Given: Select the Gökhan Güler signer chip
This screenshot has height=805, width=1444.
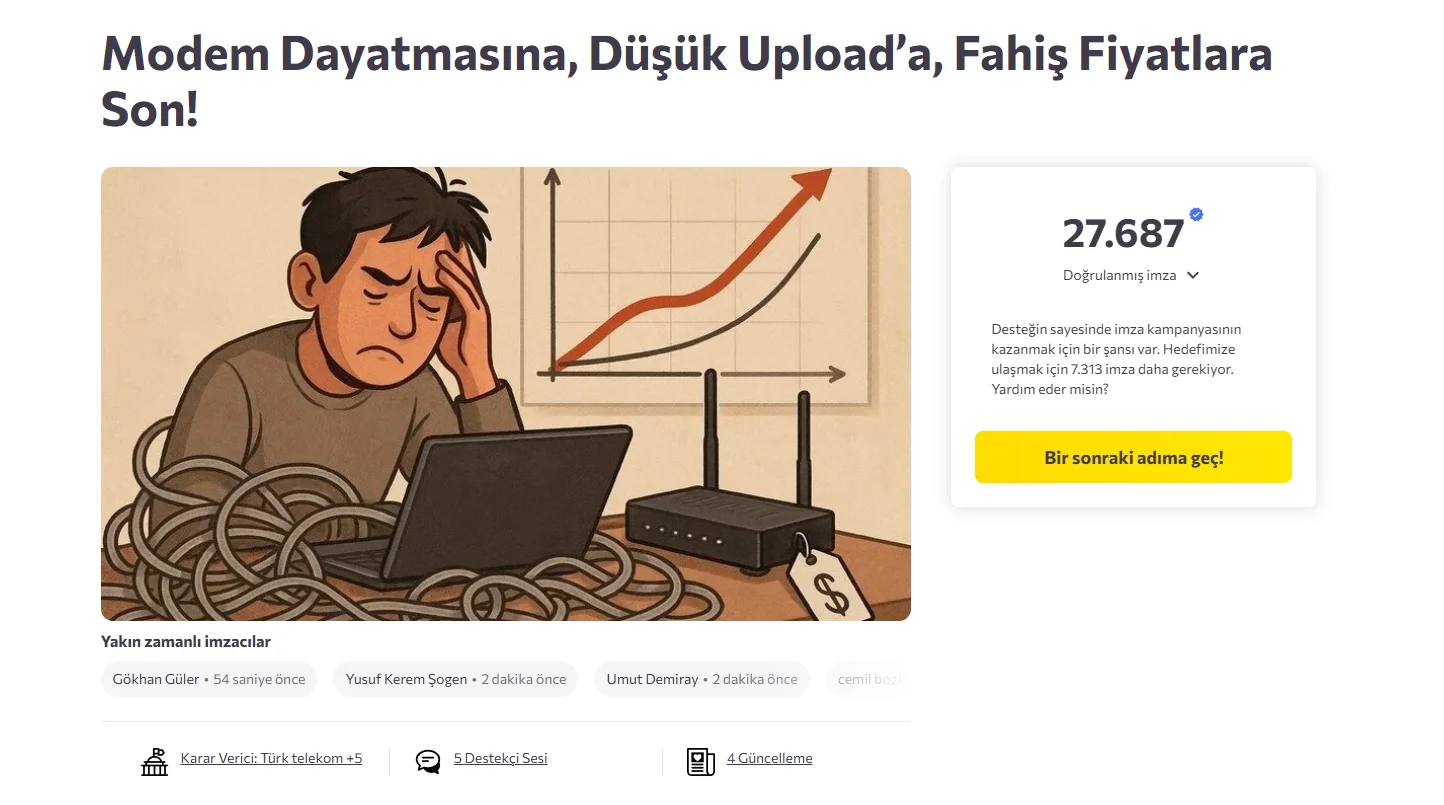Looking at the screenshot, I should [x=209, y=679].
